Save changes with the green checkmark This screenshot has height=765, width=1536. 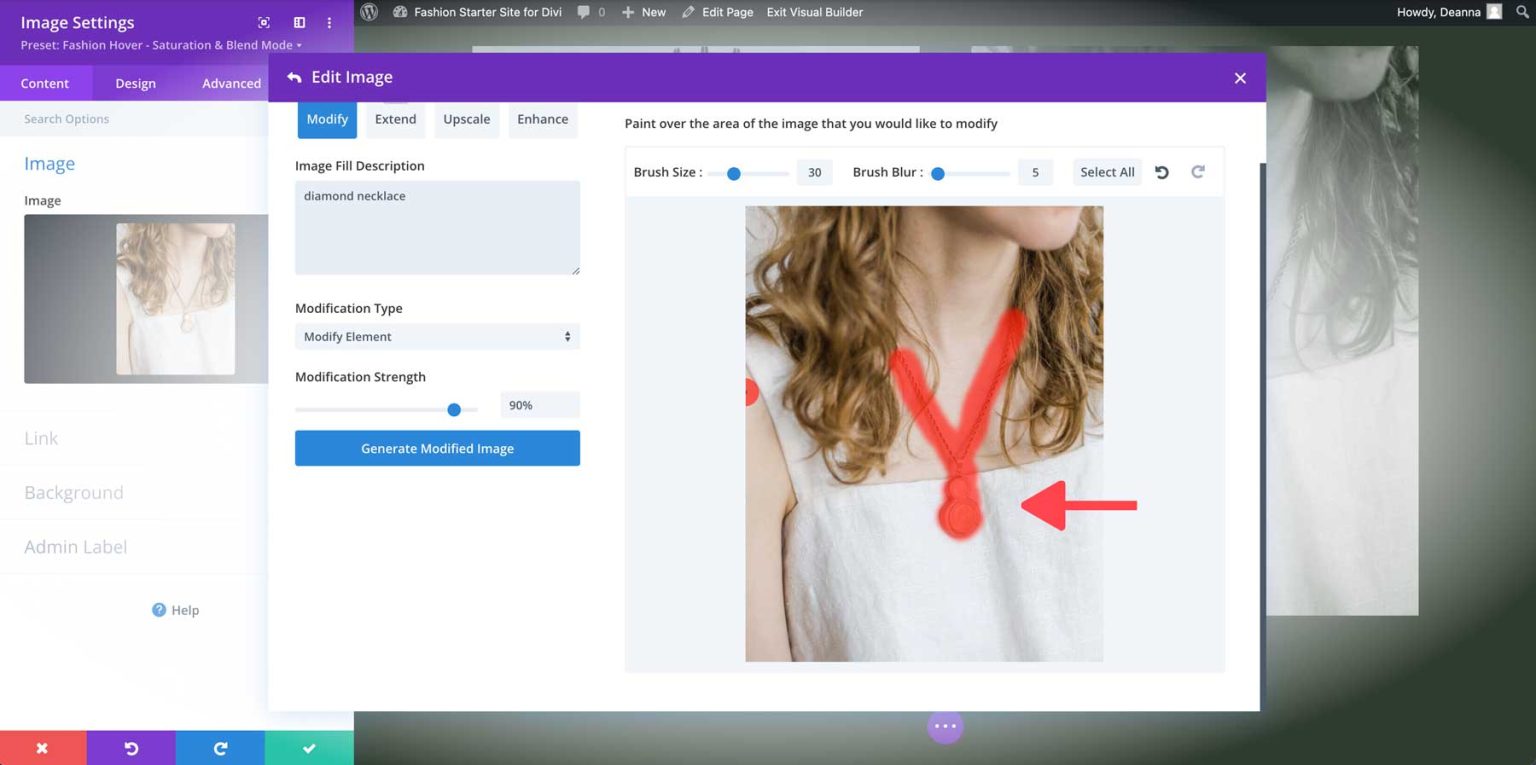pyautogui.click(x=308, y=747)
